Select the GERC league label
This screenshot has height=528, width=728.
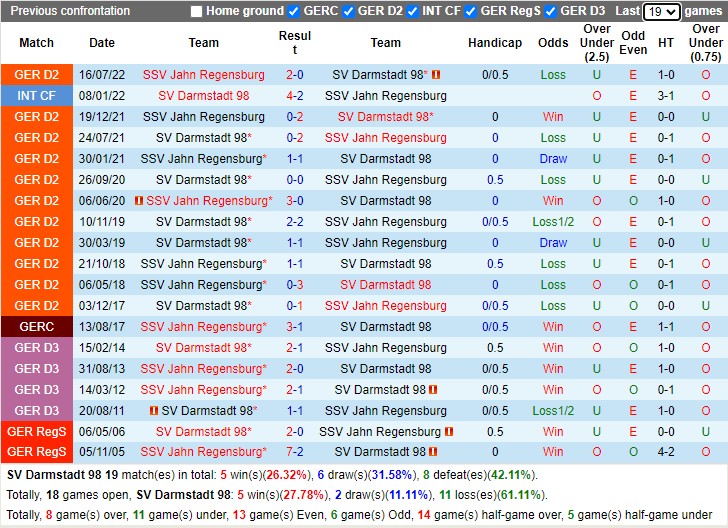[x=37, y=326]
